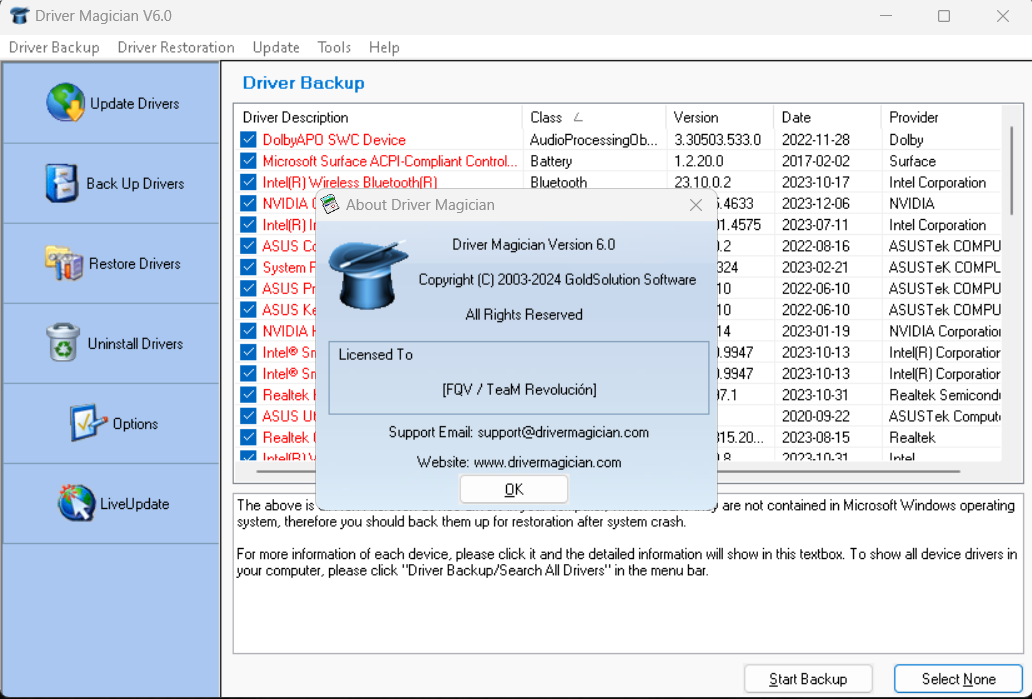
Task: Open the Tools menu
Action: coord(334,47)
